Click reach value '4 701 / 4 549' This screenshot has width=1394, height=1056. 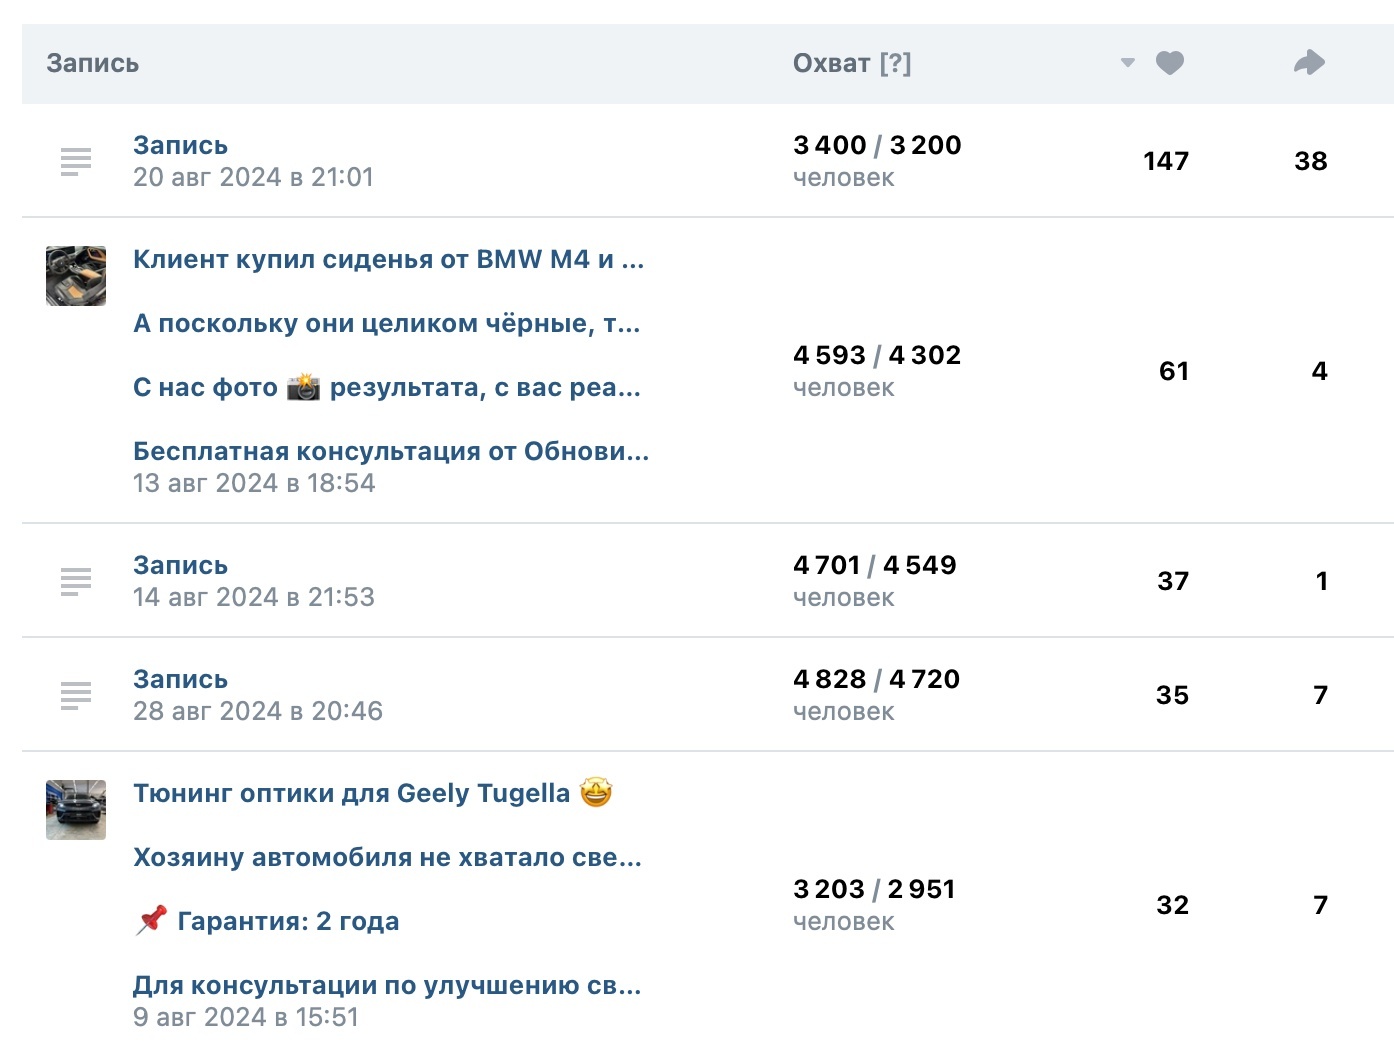point(875,565)
